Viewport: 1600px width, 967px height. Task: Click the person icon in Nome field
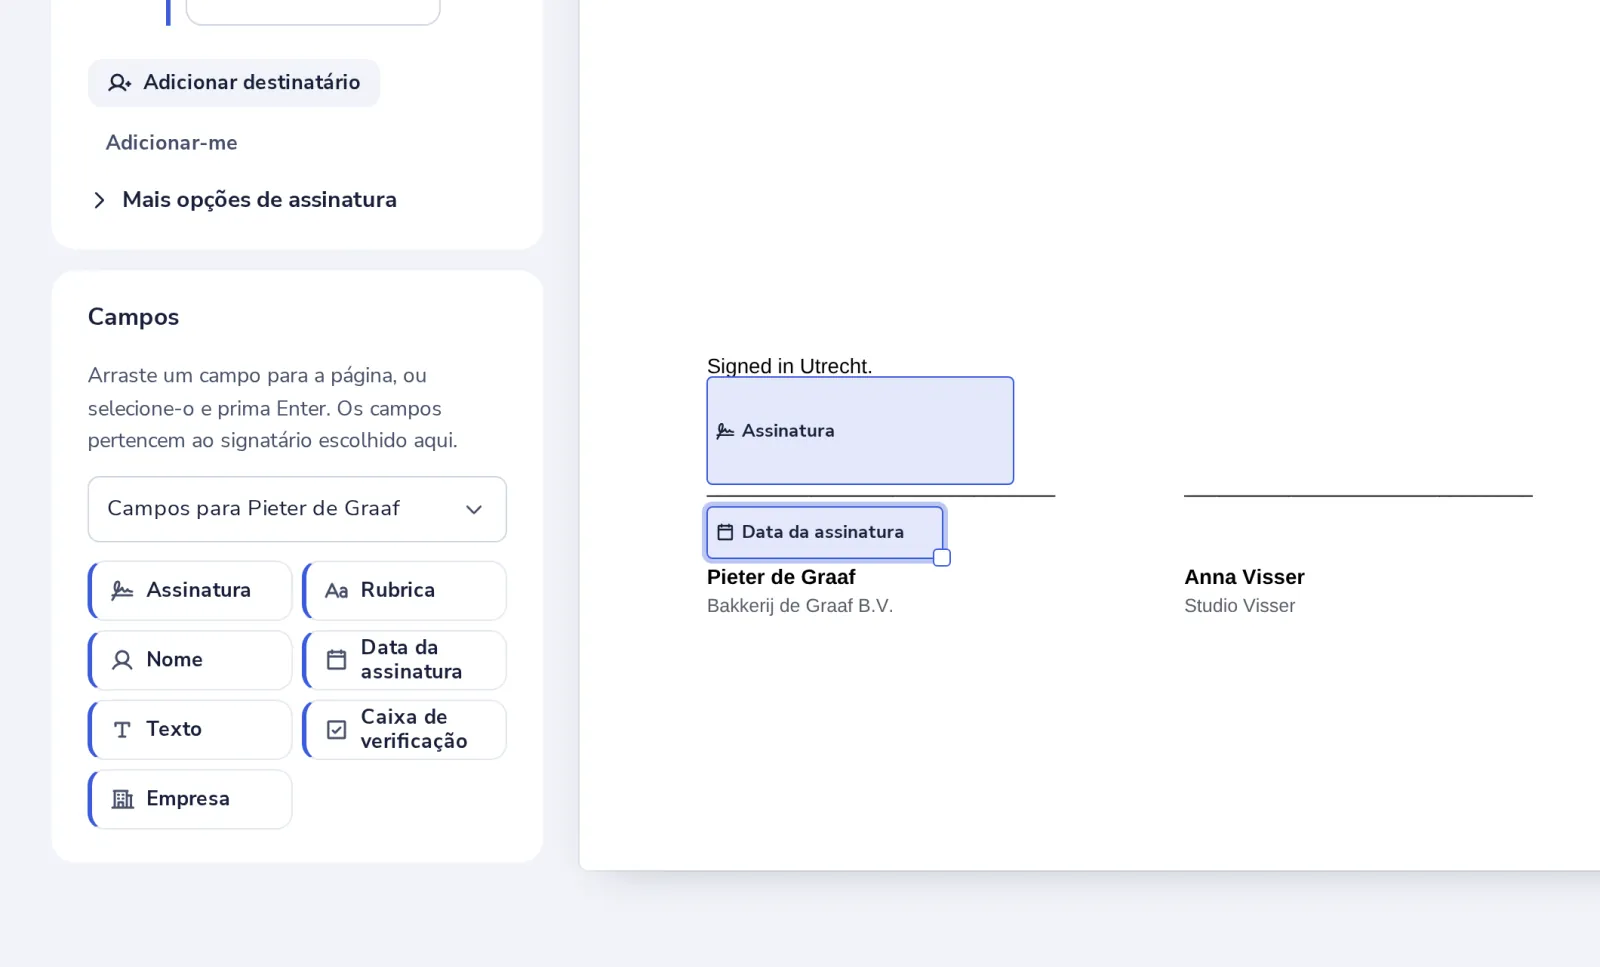tap(122, 660)
